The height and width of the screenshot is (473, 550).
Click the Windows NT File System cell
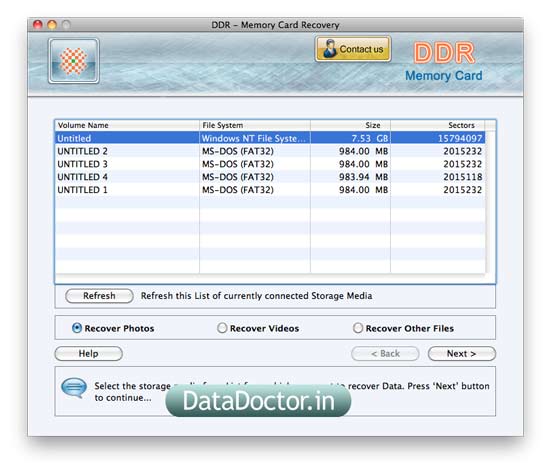pyautogui.click(x=254, y=138)
